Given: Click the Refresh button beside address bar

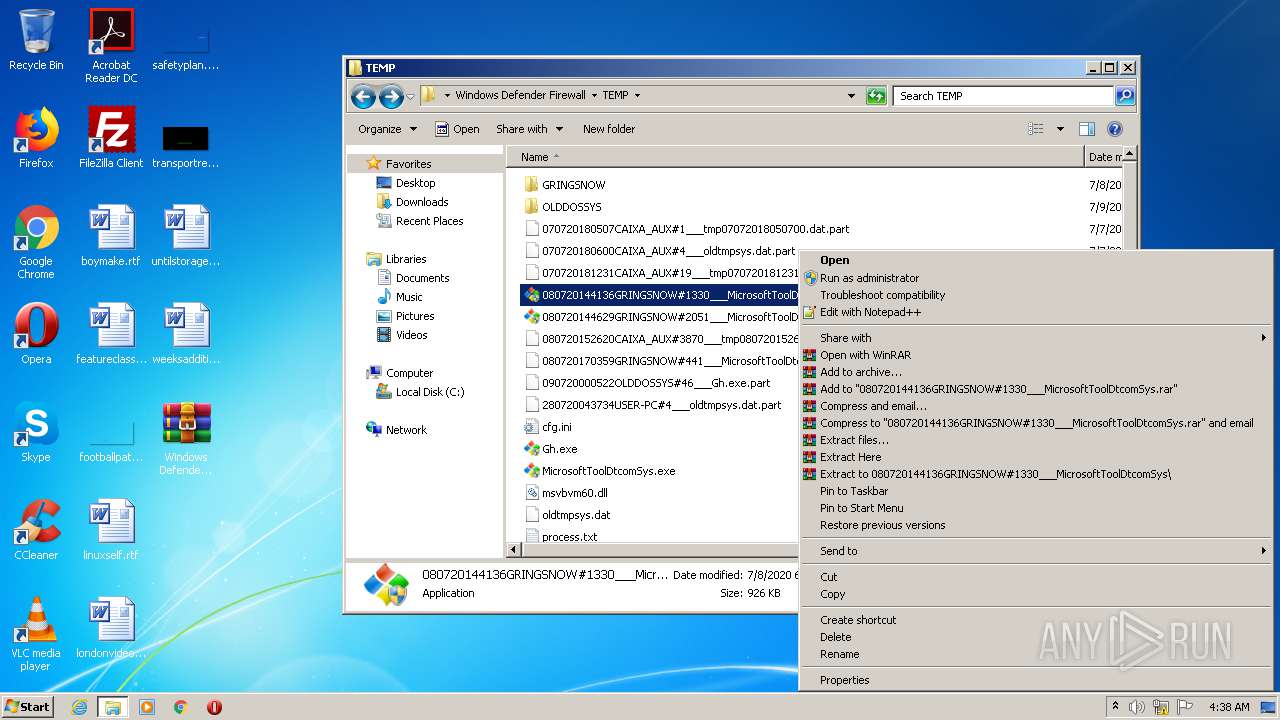Looking at the screenshot, I should [876, 96].
